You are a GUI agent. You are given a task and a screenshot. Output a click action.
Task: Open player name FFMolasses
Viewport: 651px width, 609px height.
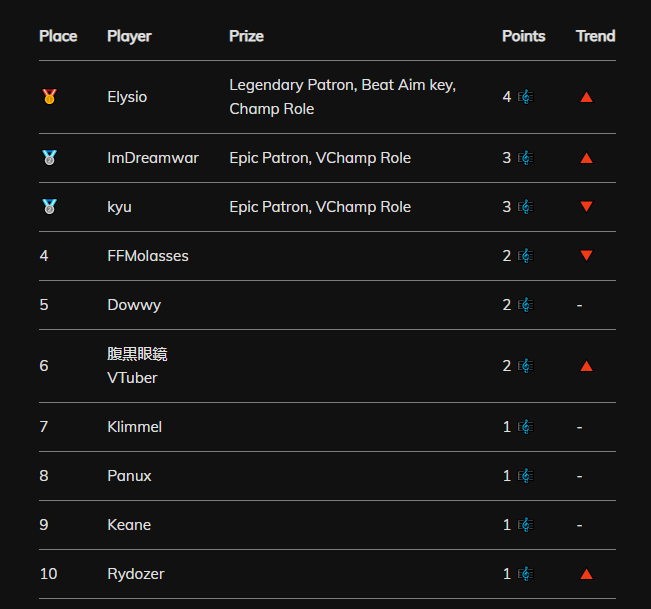148,256
